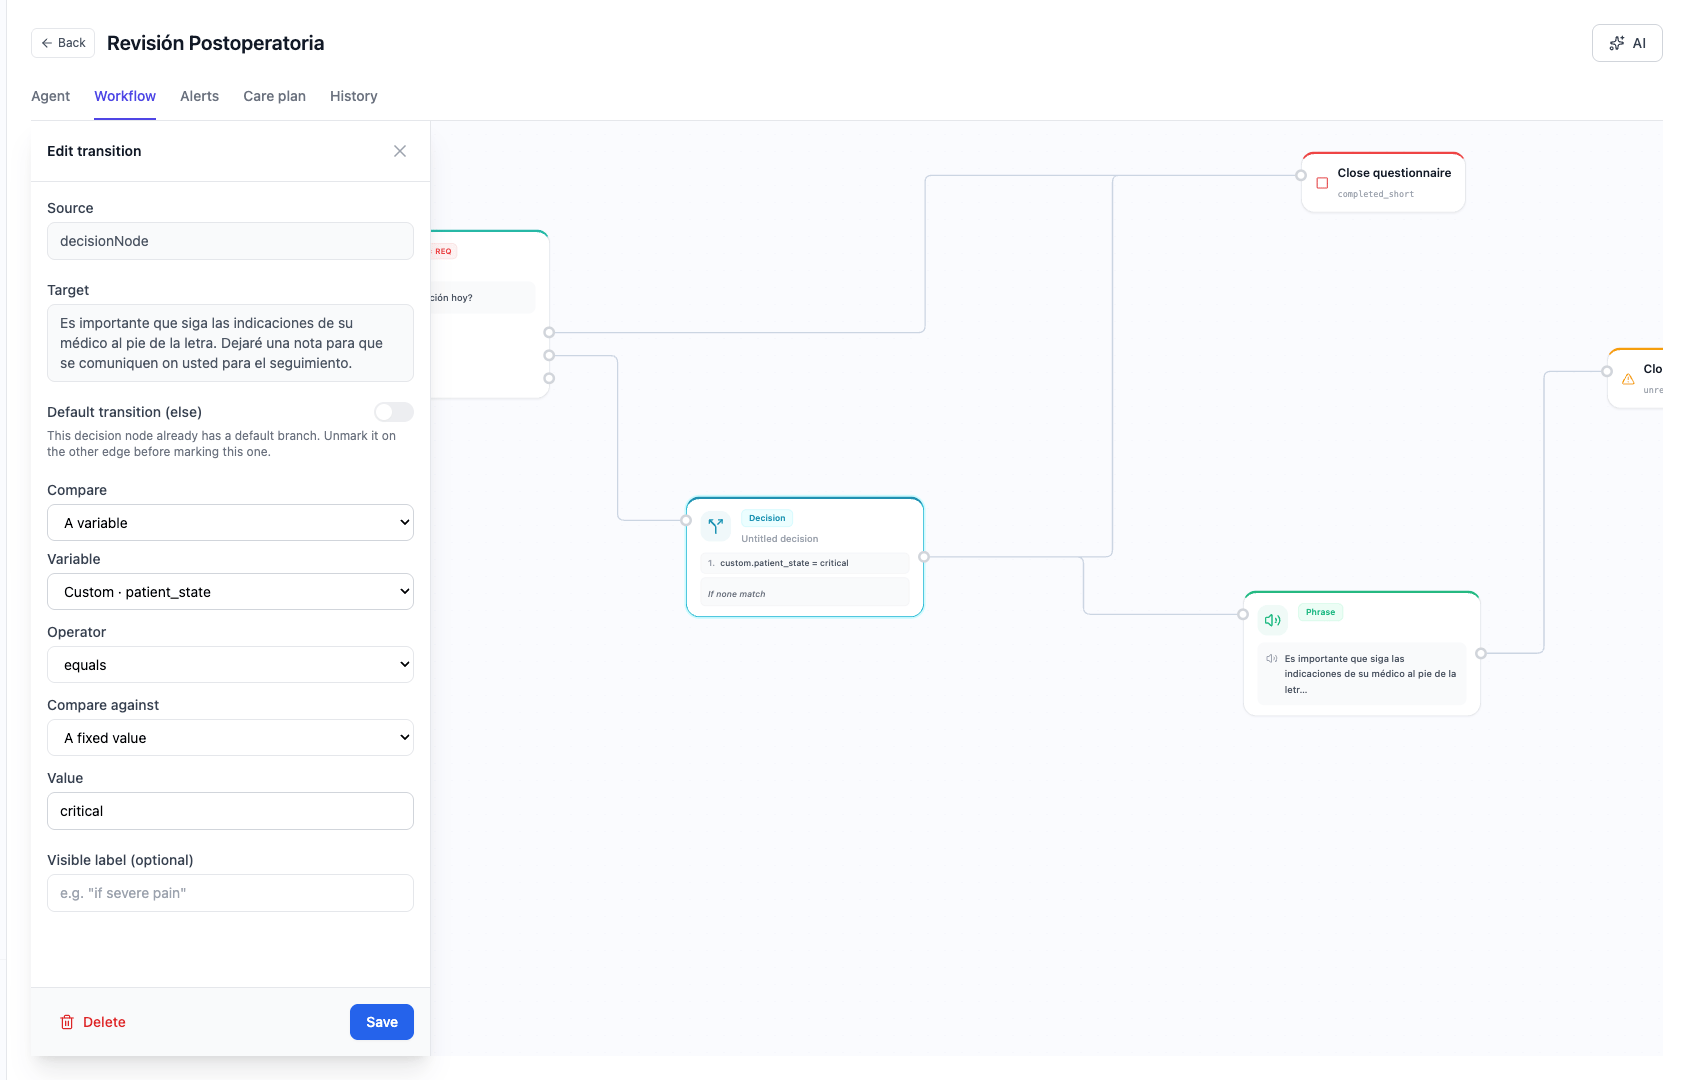Click the Decision node input connector
1687x1080 pixels.
(x=686, y=520)
